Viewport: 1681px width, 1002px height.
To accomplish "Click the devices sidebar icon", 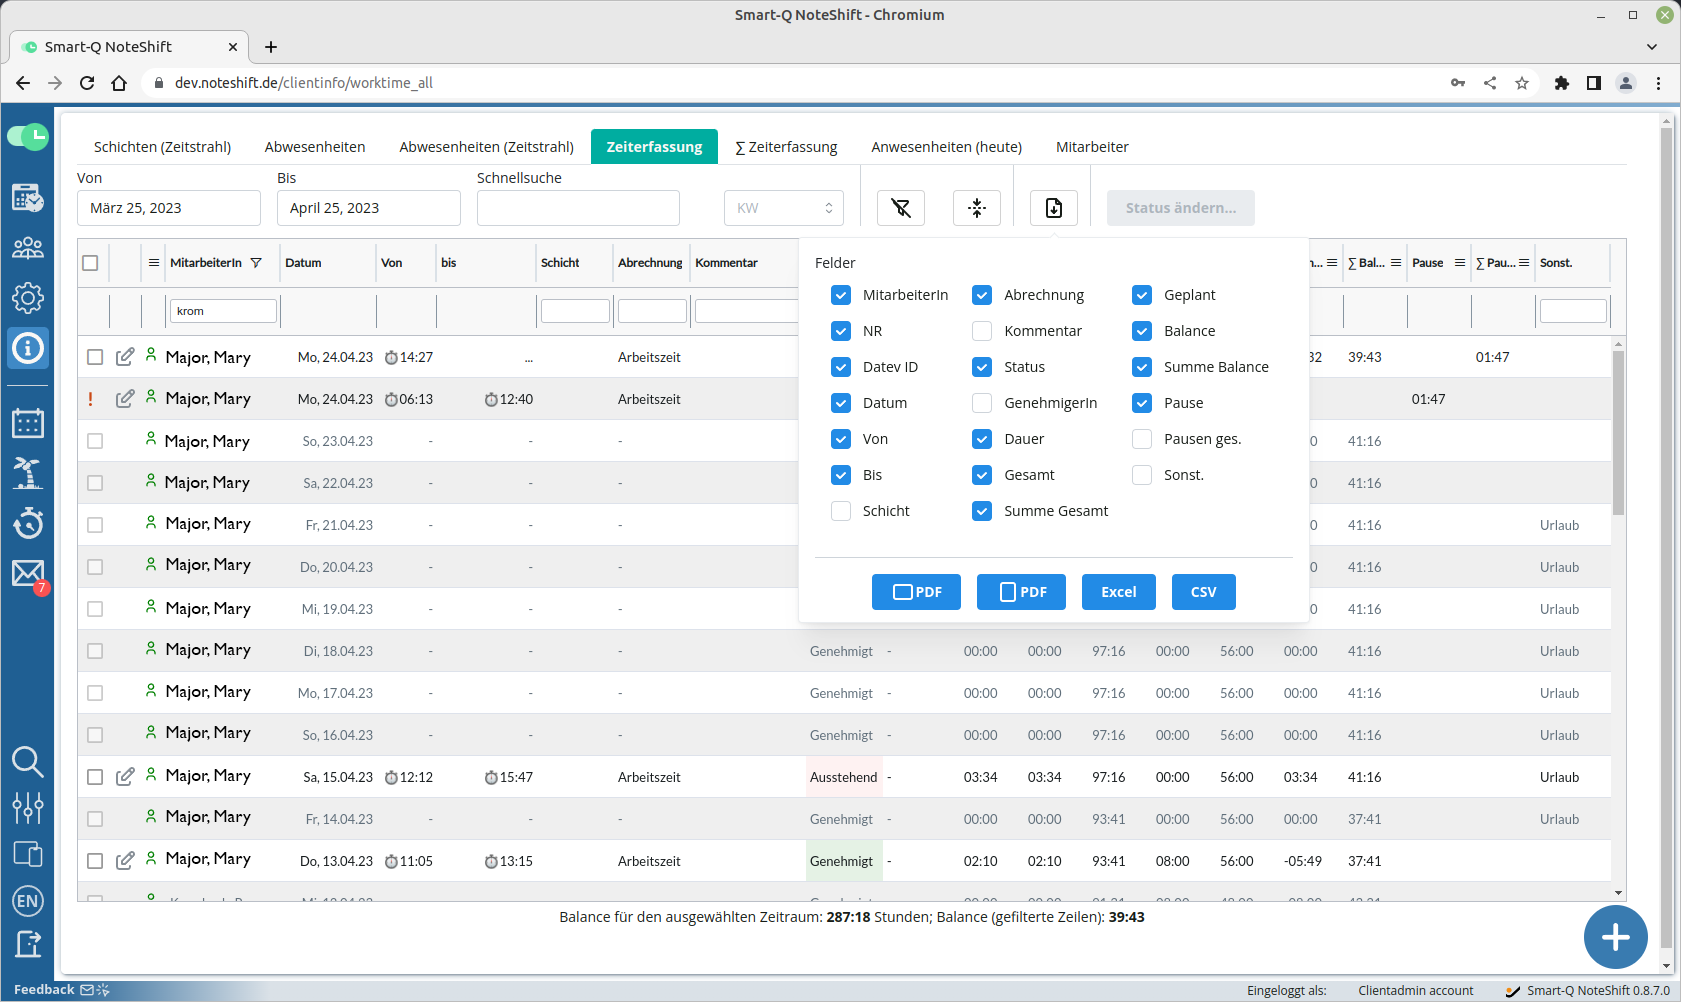I will 27,854.
